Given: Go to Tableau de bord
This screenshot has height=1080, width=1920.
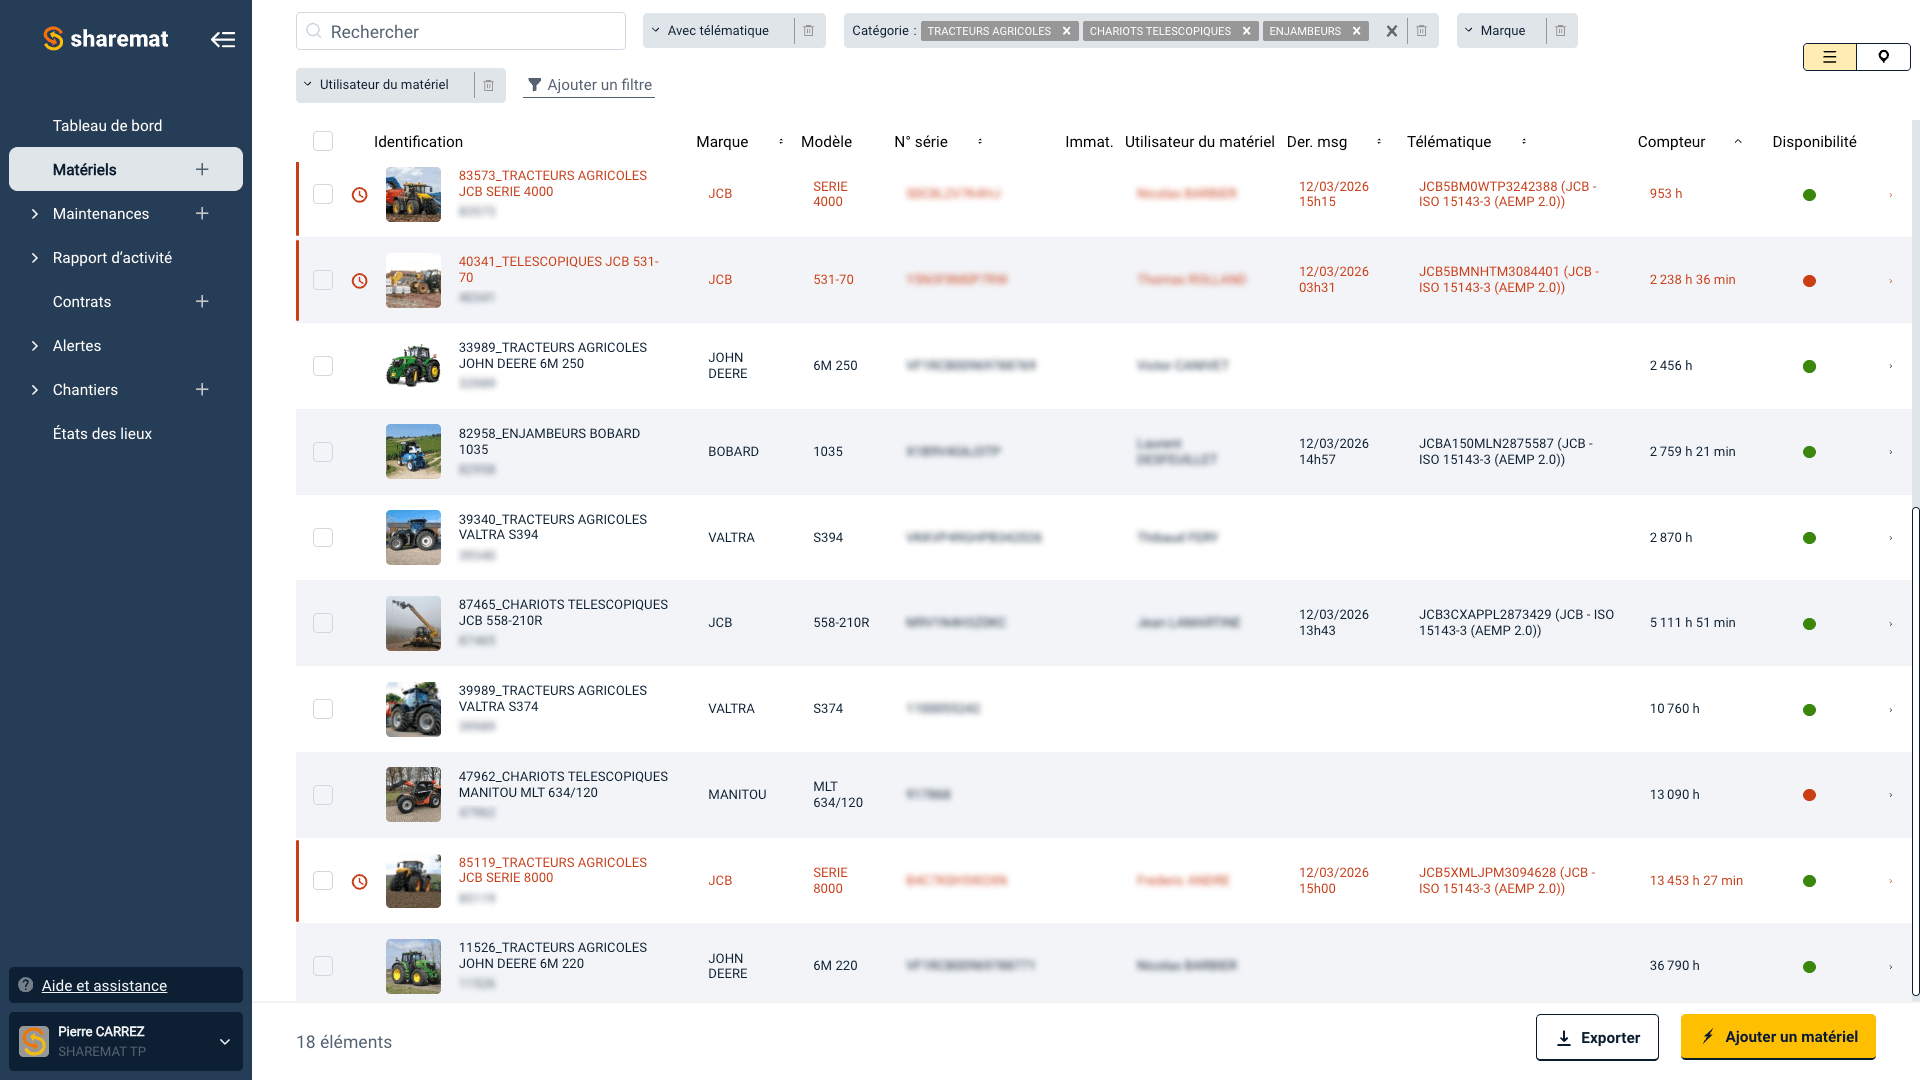Looking at the screenshot, I should (x=107, y=126).
